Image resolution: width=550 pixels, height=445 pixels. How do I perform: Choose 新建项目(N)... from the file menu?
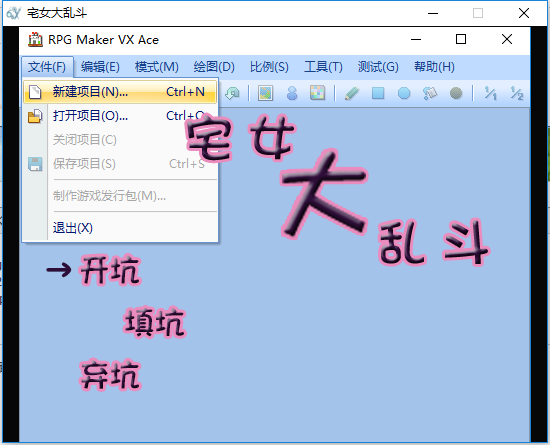(x=120, y=92)
